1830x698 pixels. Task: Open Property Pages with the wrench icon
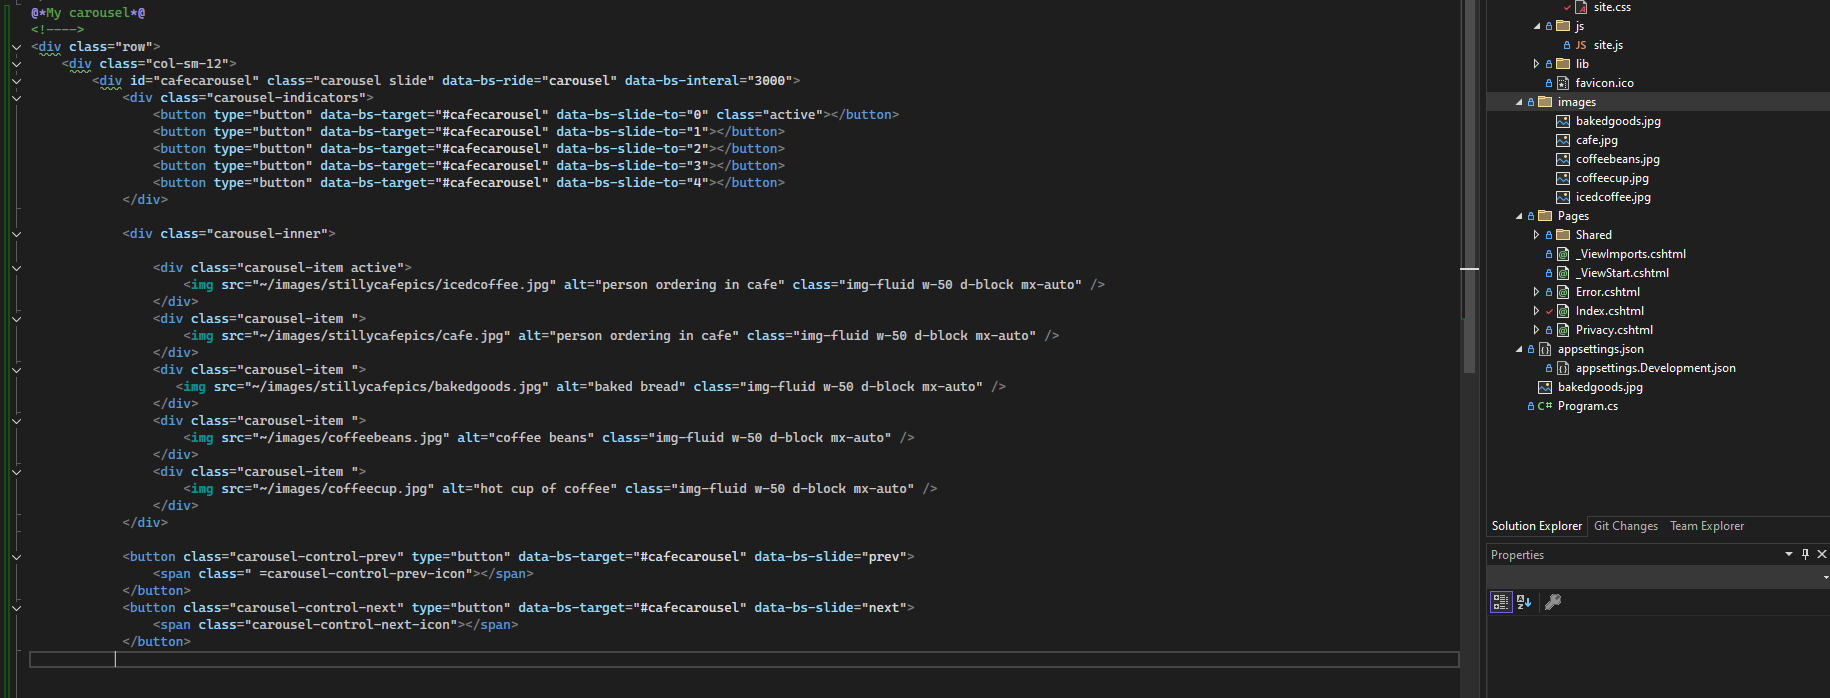[x=1553, y=602]
